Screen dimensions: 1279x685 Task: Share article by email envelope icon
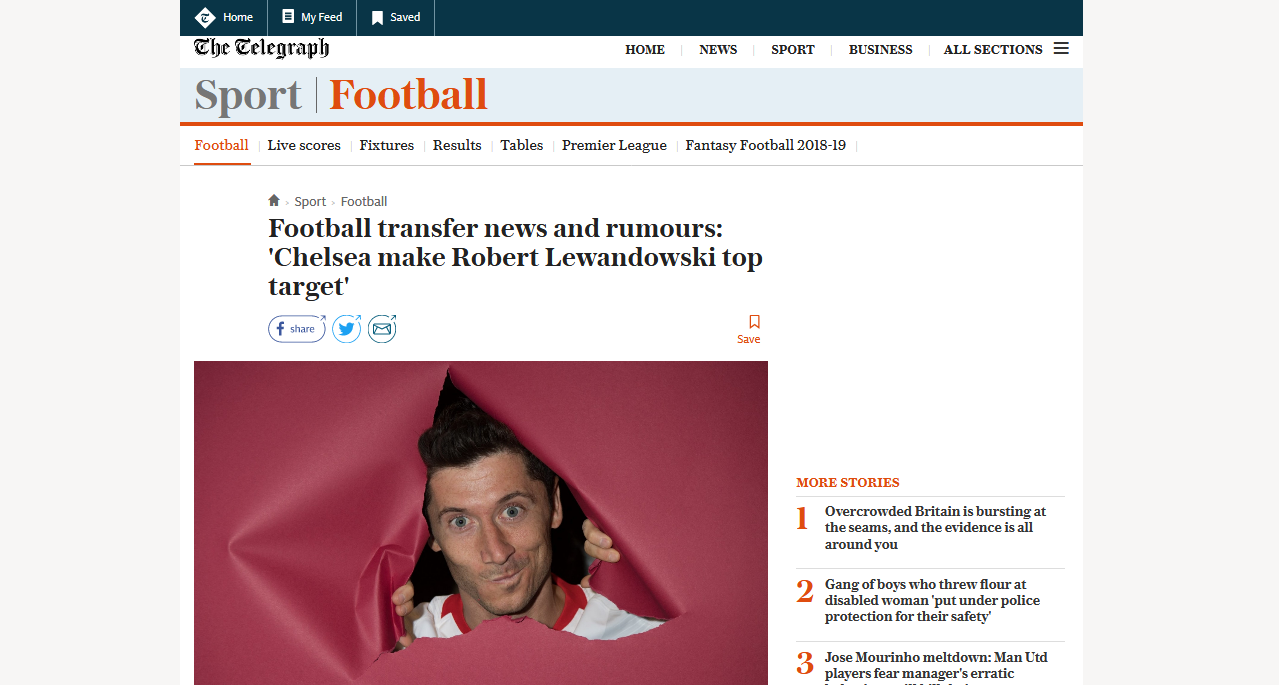(382, 329)
